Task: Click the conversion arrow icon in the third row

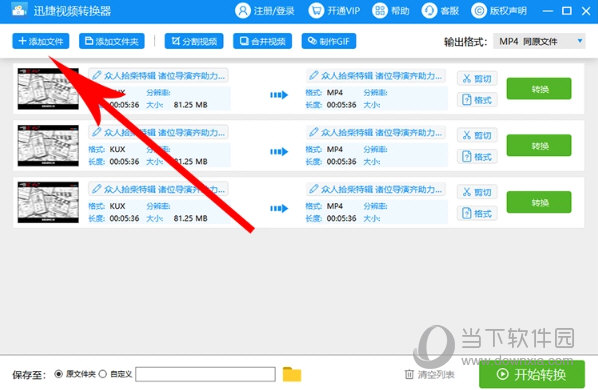Action: tap(279, 209)
